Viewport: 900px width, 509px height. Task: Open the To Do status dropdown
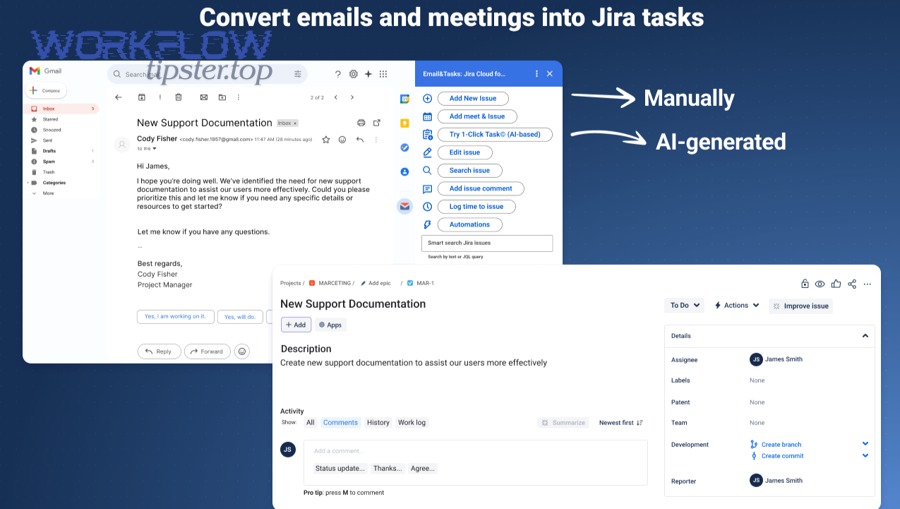click(684, 305)
